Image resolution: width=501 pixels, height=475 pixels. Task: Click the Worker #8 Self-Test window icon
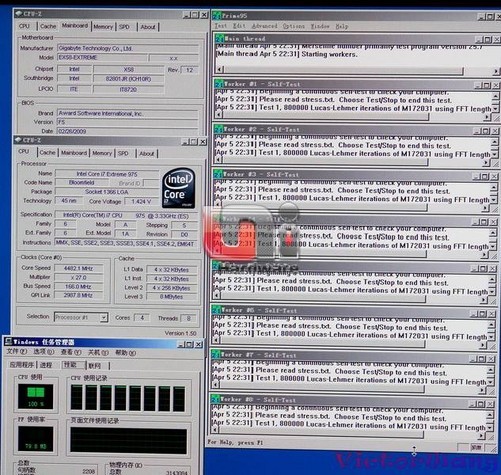point(215,399)
